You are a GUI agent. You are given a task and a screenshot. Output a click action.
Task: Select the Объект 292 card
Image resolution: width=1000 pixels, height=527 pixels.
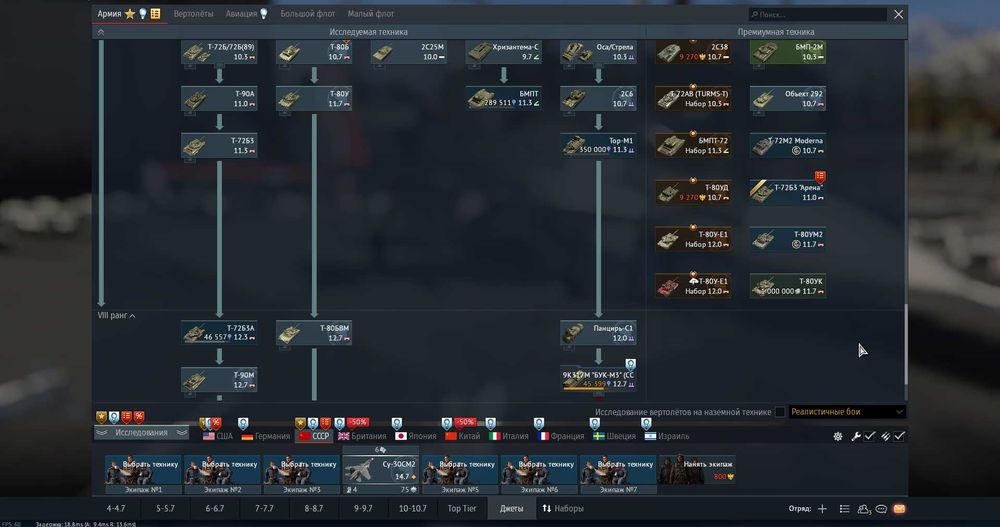pos(788,99)
